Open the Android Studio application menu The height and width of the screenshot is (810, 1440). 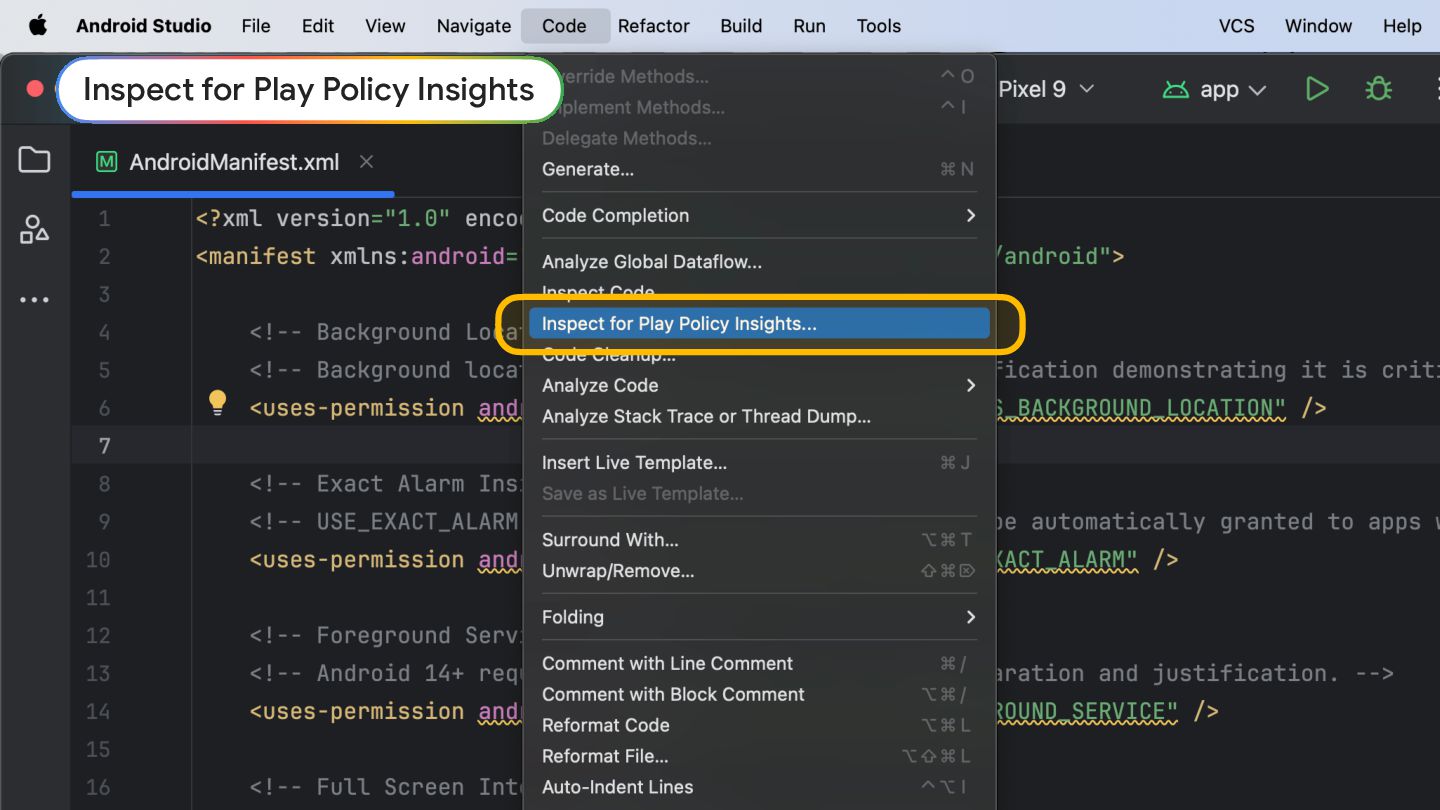144,26
